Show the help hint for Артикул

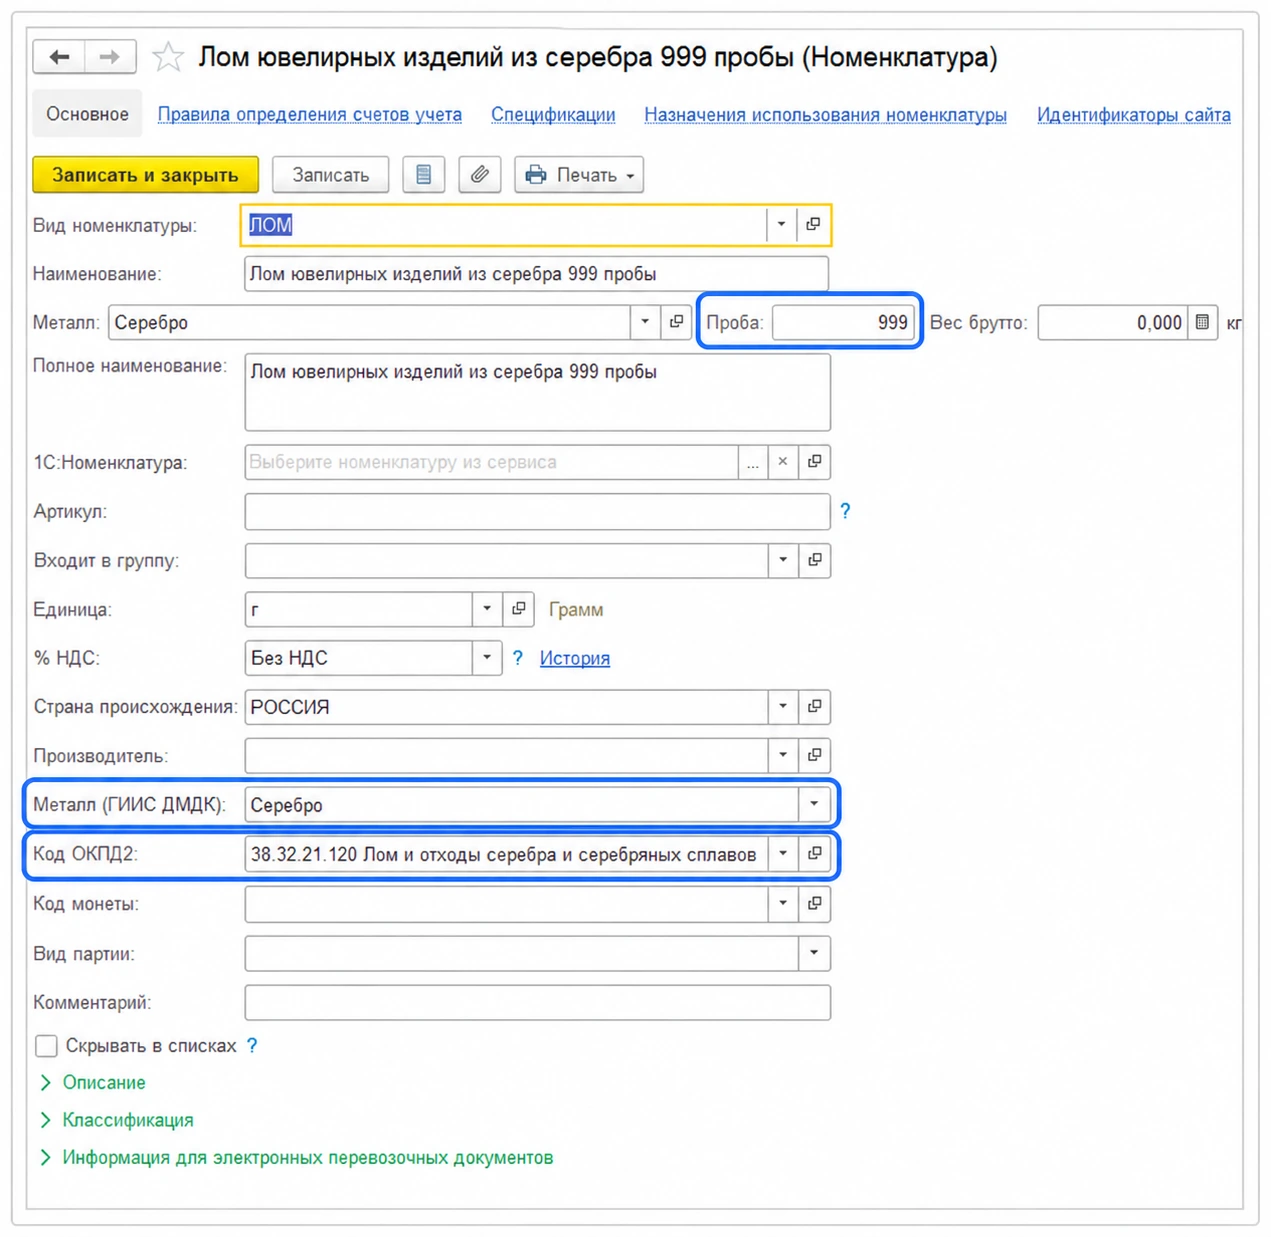(845, 511)
